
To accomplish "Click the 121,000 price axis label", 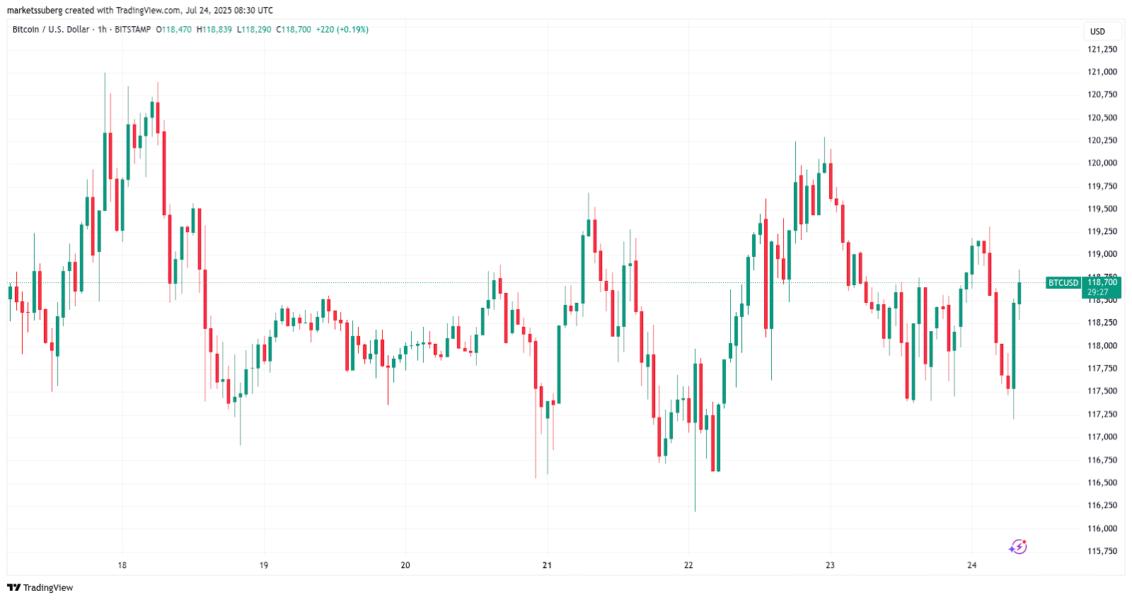I will click(x=1103, y=72).
